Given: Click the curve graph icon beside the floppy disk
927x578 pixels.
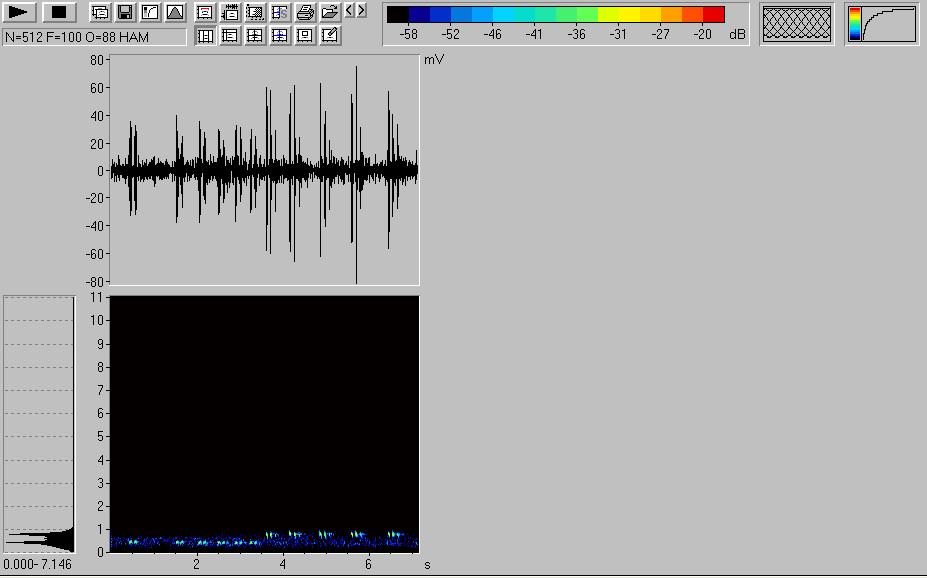Looking at the screenshot, I should tap(150, 13).
